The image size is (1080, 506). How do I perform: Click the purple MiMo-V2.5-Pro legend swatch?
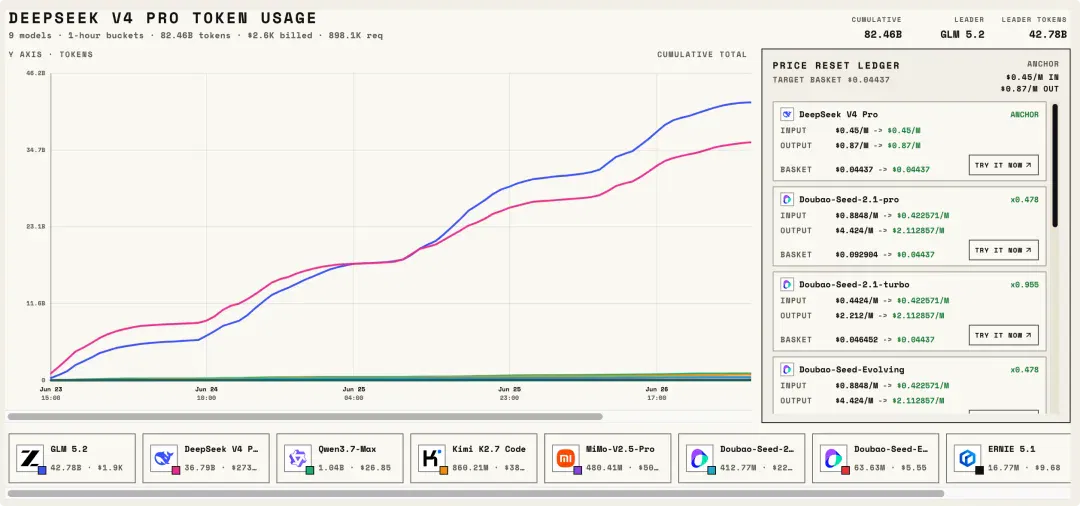(x=577, y=470)
